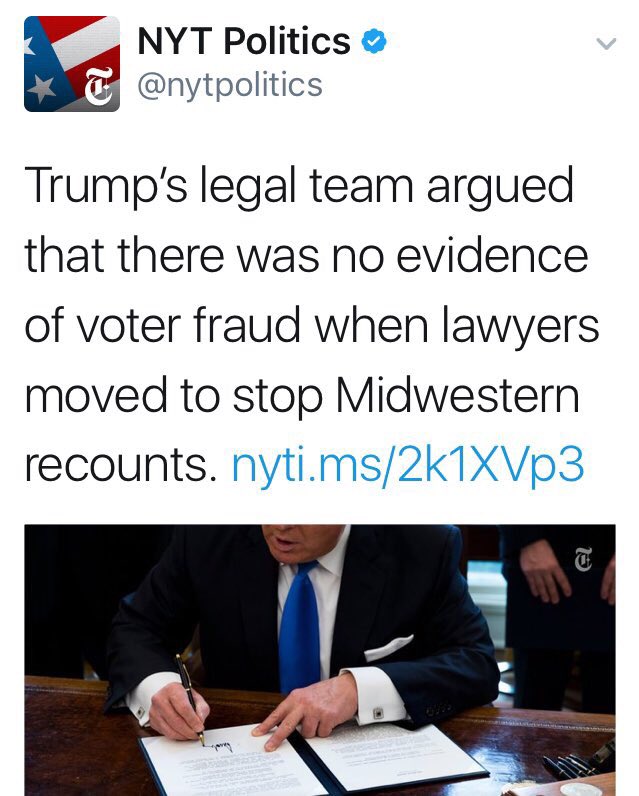Click the blue verified checkmark badge
This screenshot has width=639, height=796.
click(374, 42)
